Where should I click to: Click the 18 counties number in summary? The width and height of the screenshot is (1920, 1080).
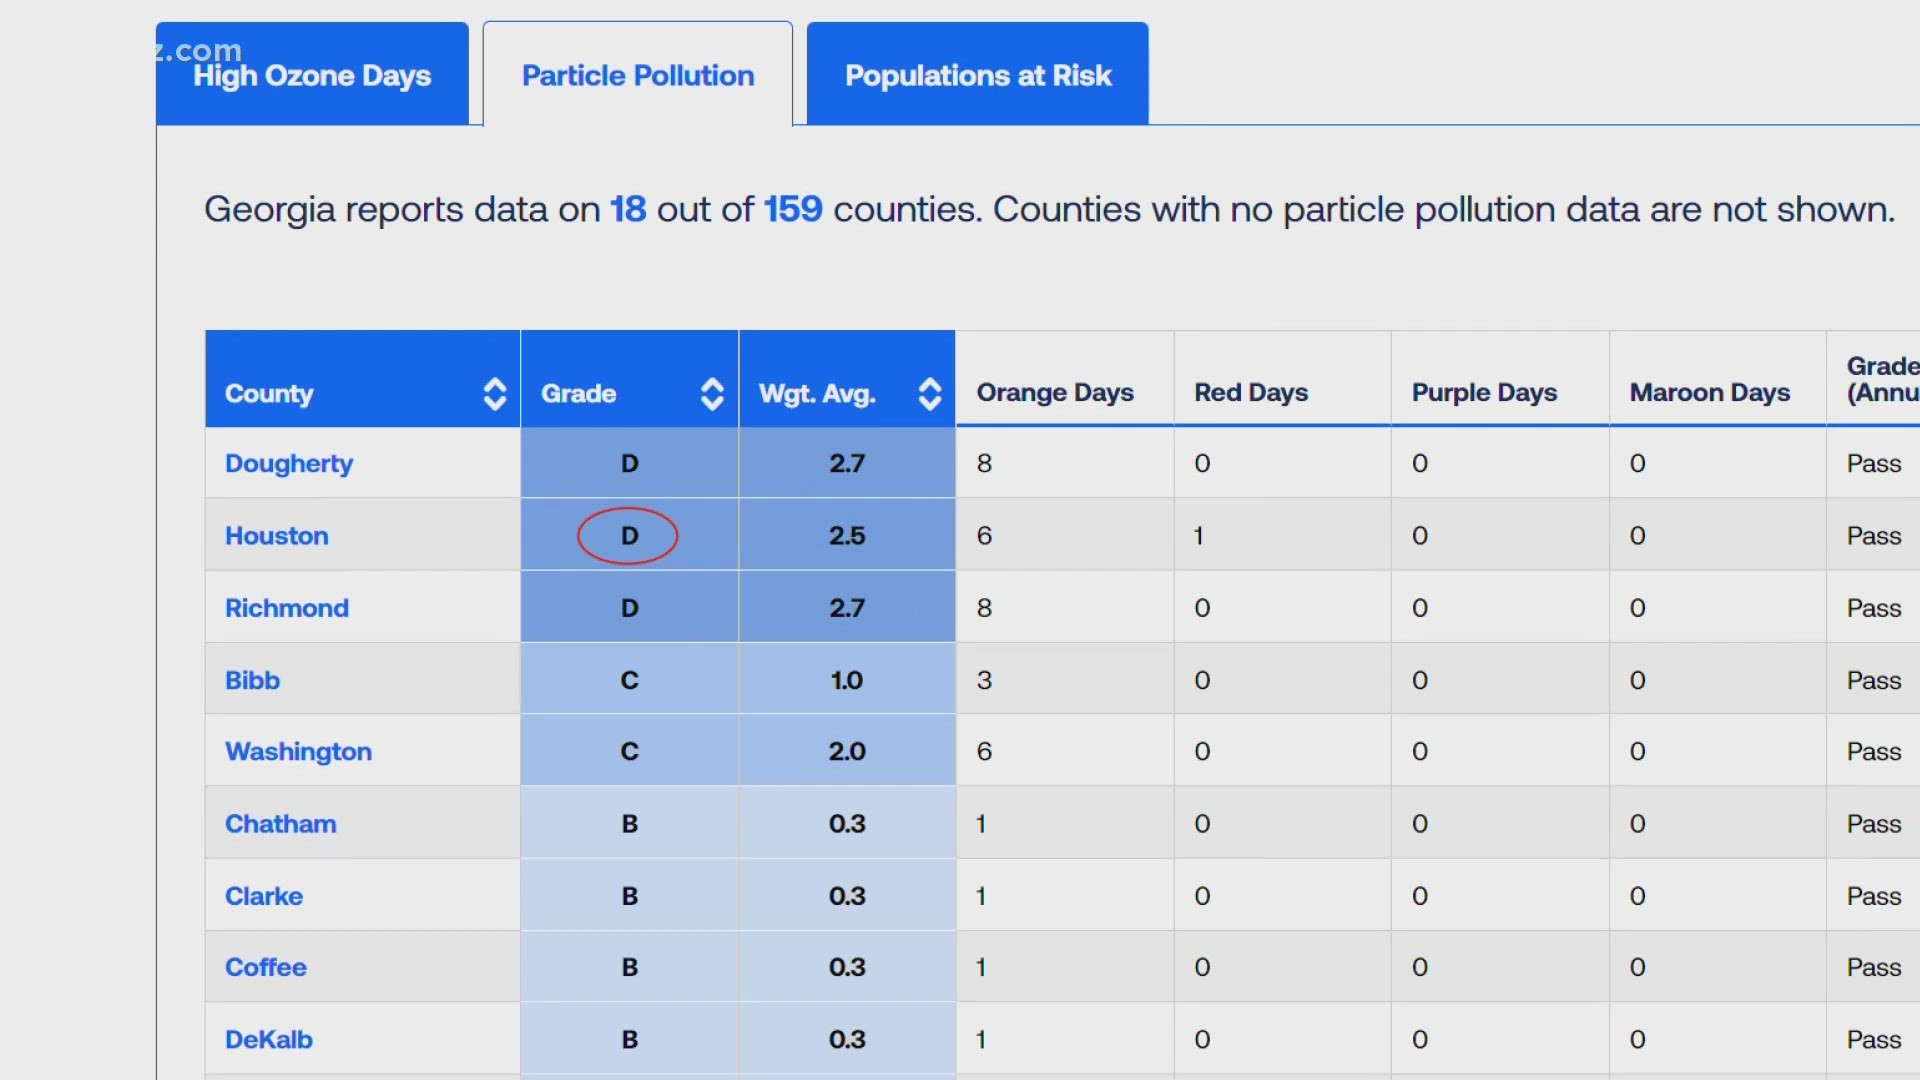pos(628,209)
